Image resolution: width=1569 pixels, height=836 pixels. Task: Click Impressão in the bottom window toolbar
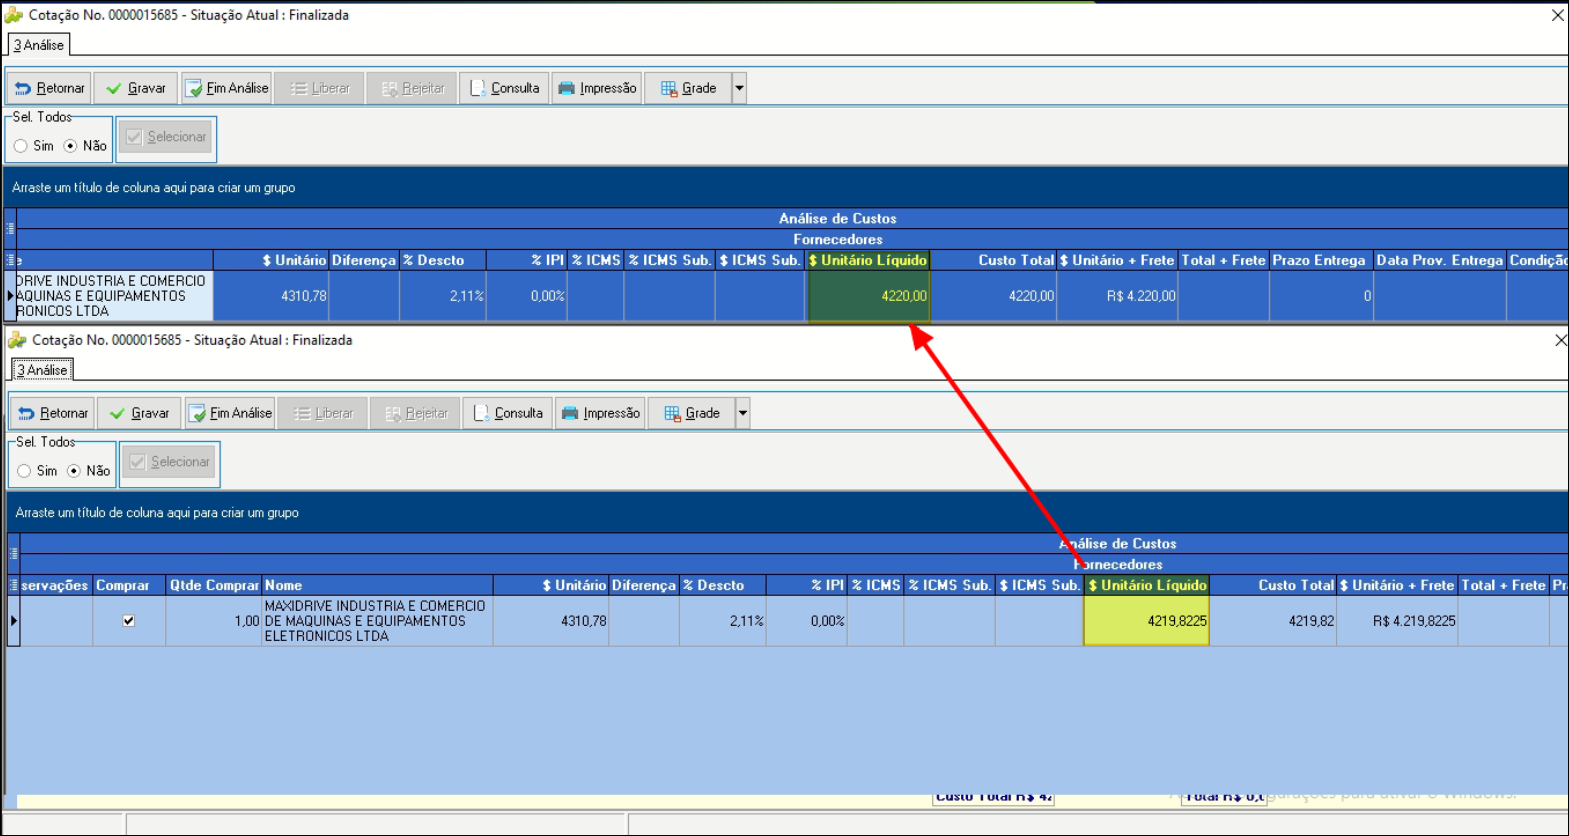click(600, 413)
